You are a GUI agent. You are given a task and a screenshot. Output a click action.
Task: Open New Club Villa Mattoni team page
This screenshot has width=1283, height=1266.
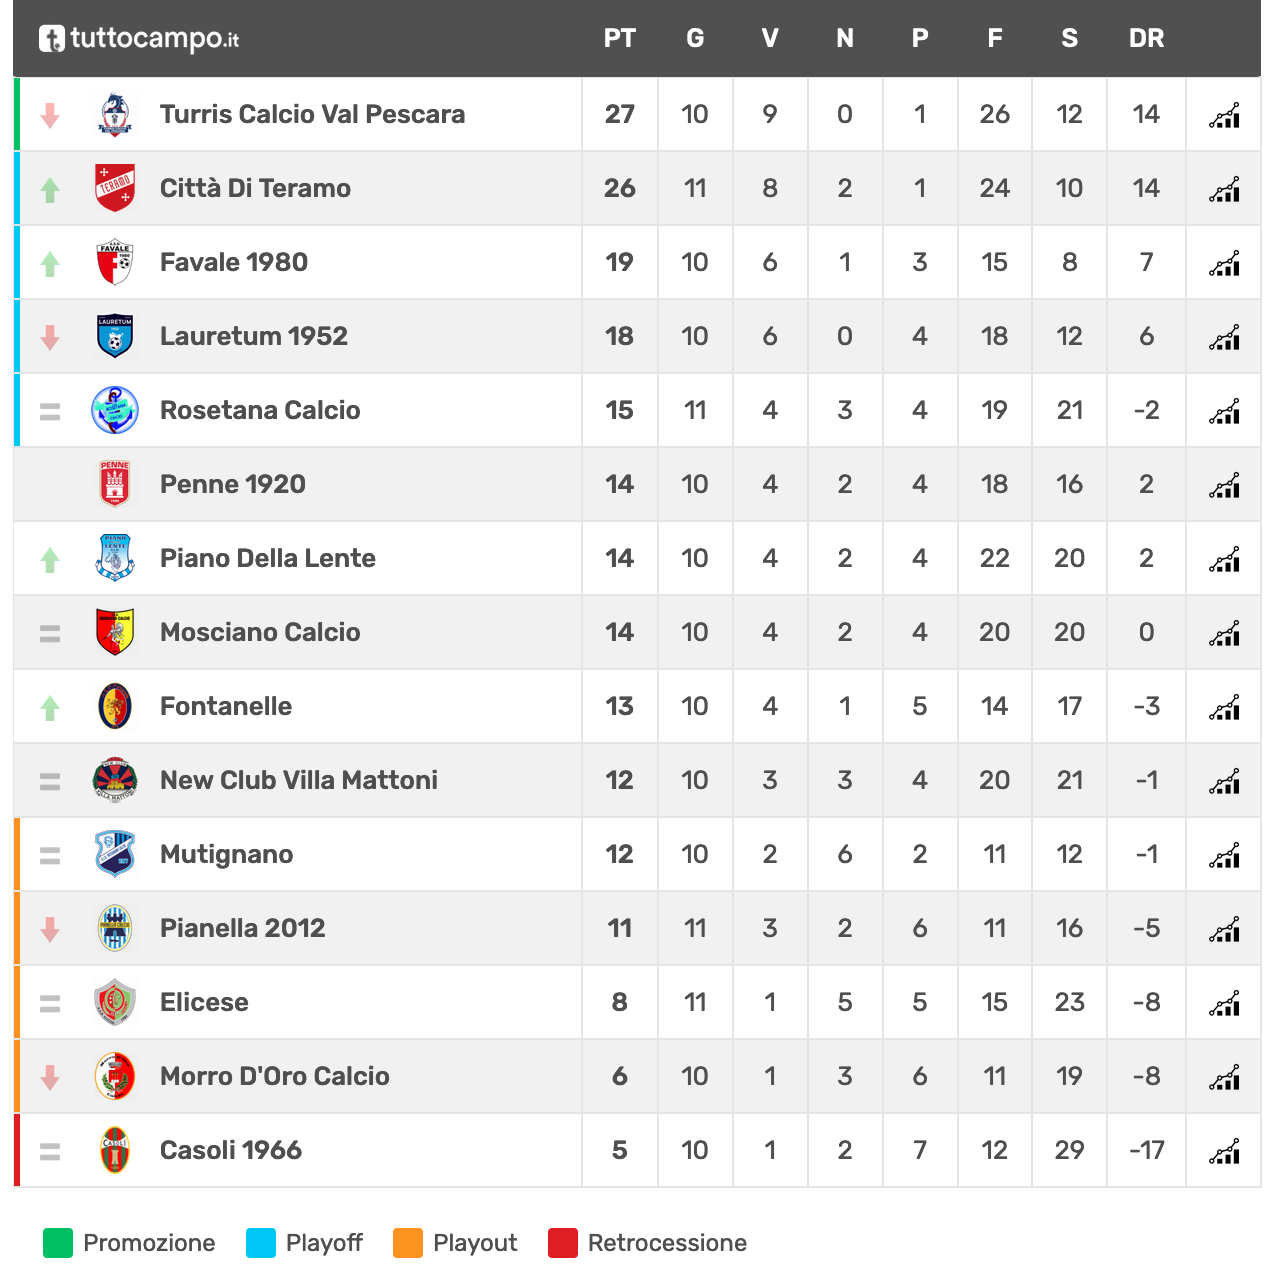299,780
